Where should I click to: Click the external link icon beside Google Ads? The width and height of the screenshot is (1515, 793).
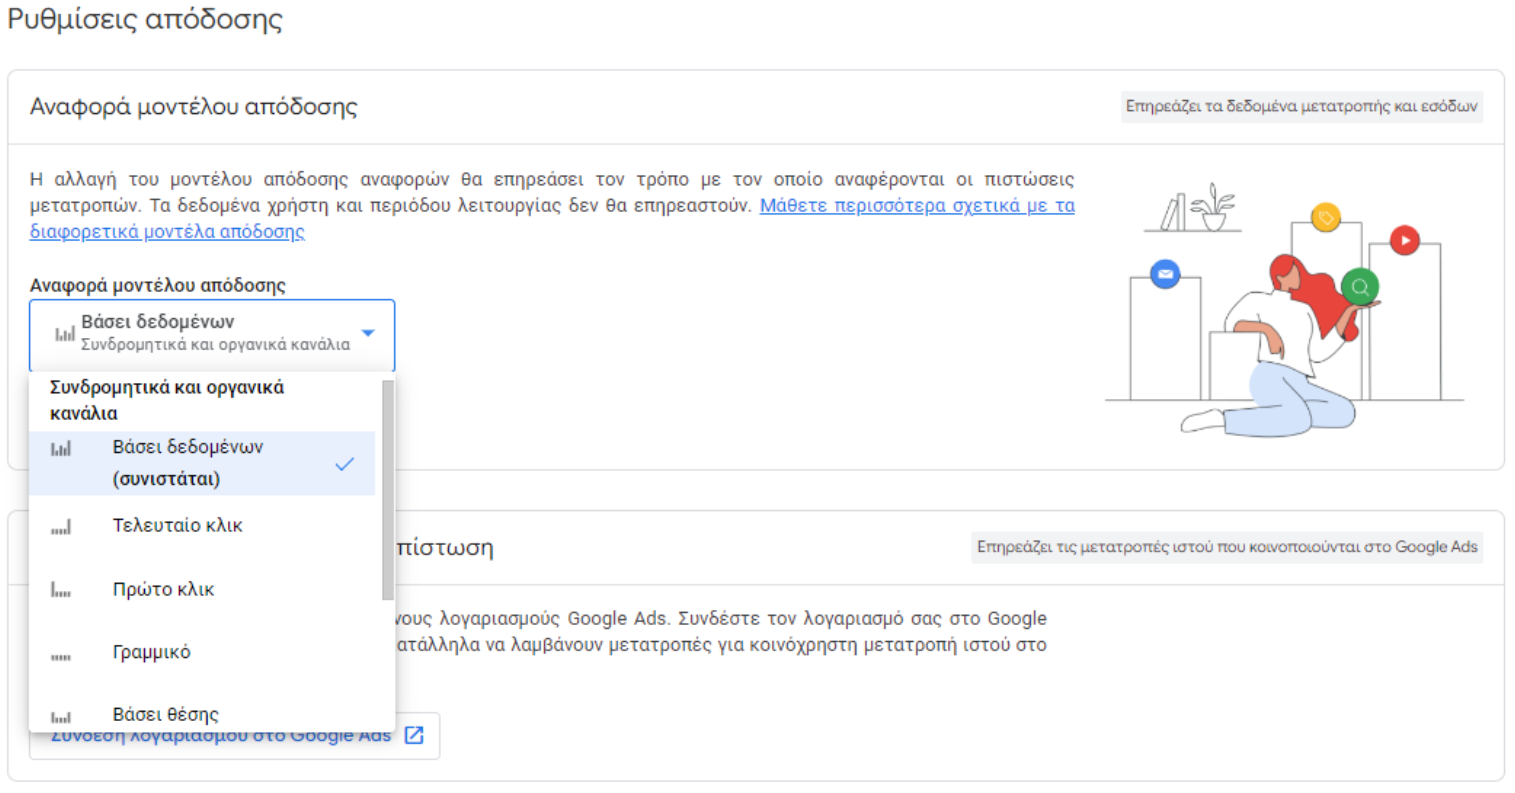[414, 736]
